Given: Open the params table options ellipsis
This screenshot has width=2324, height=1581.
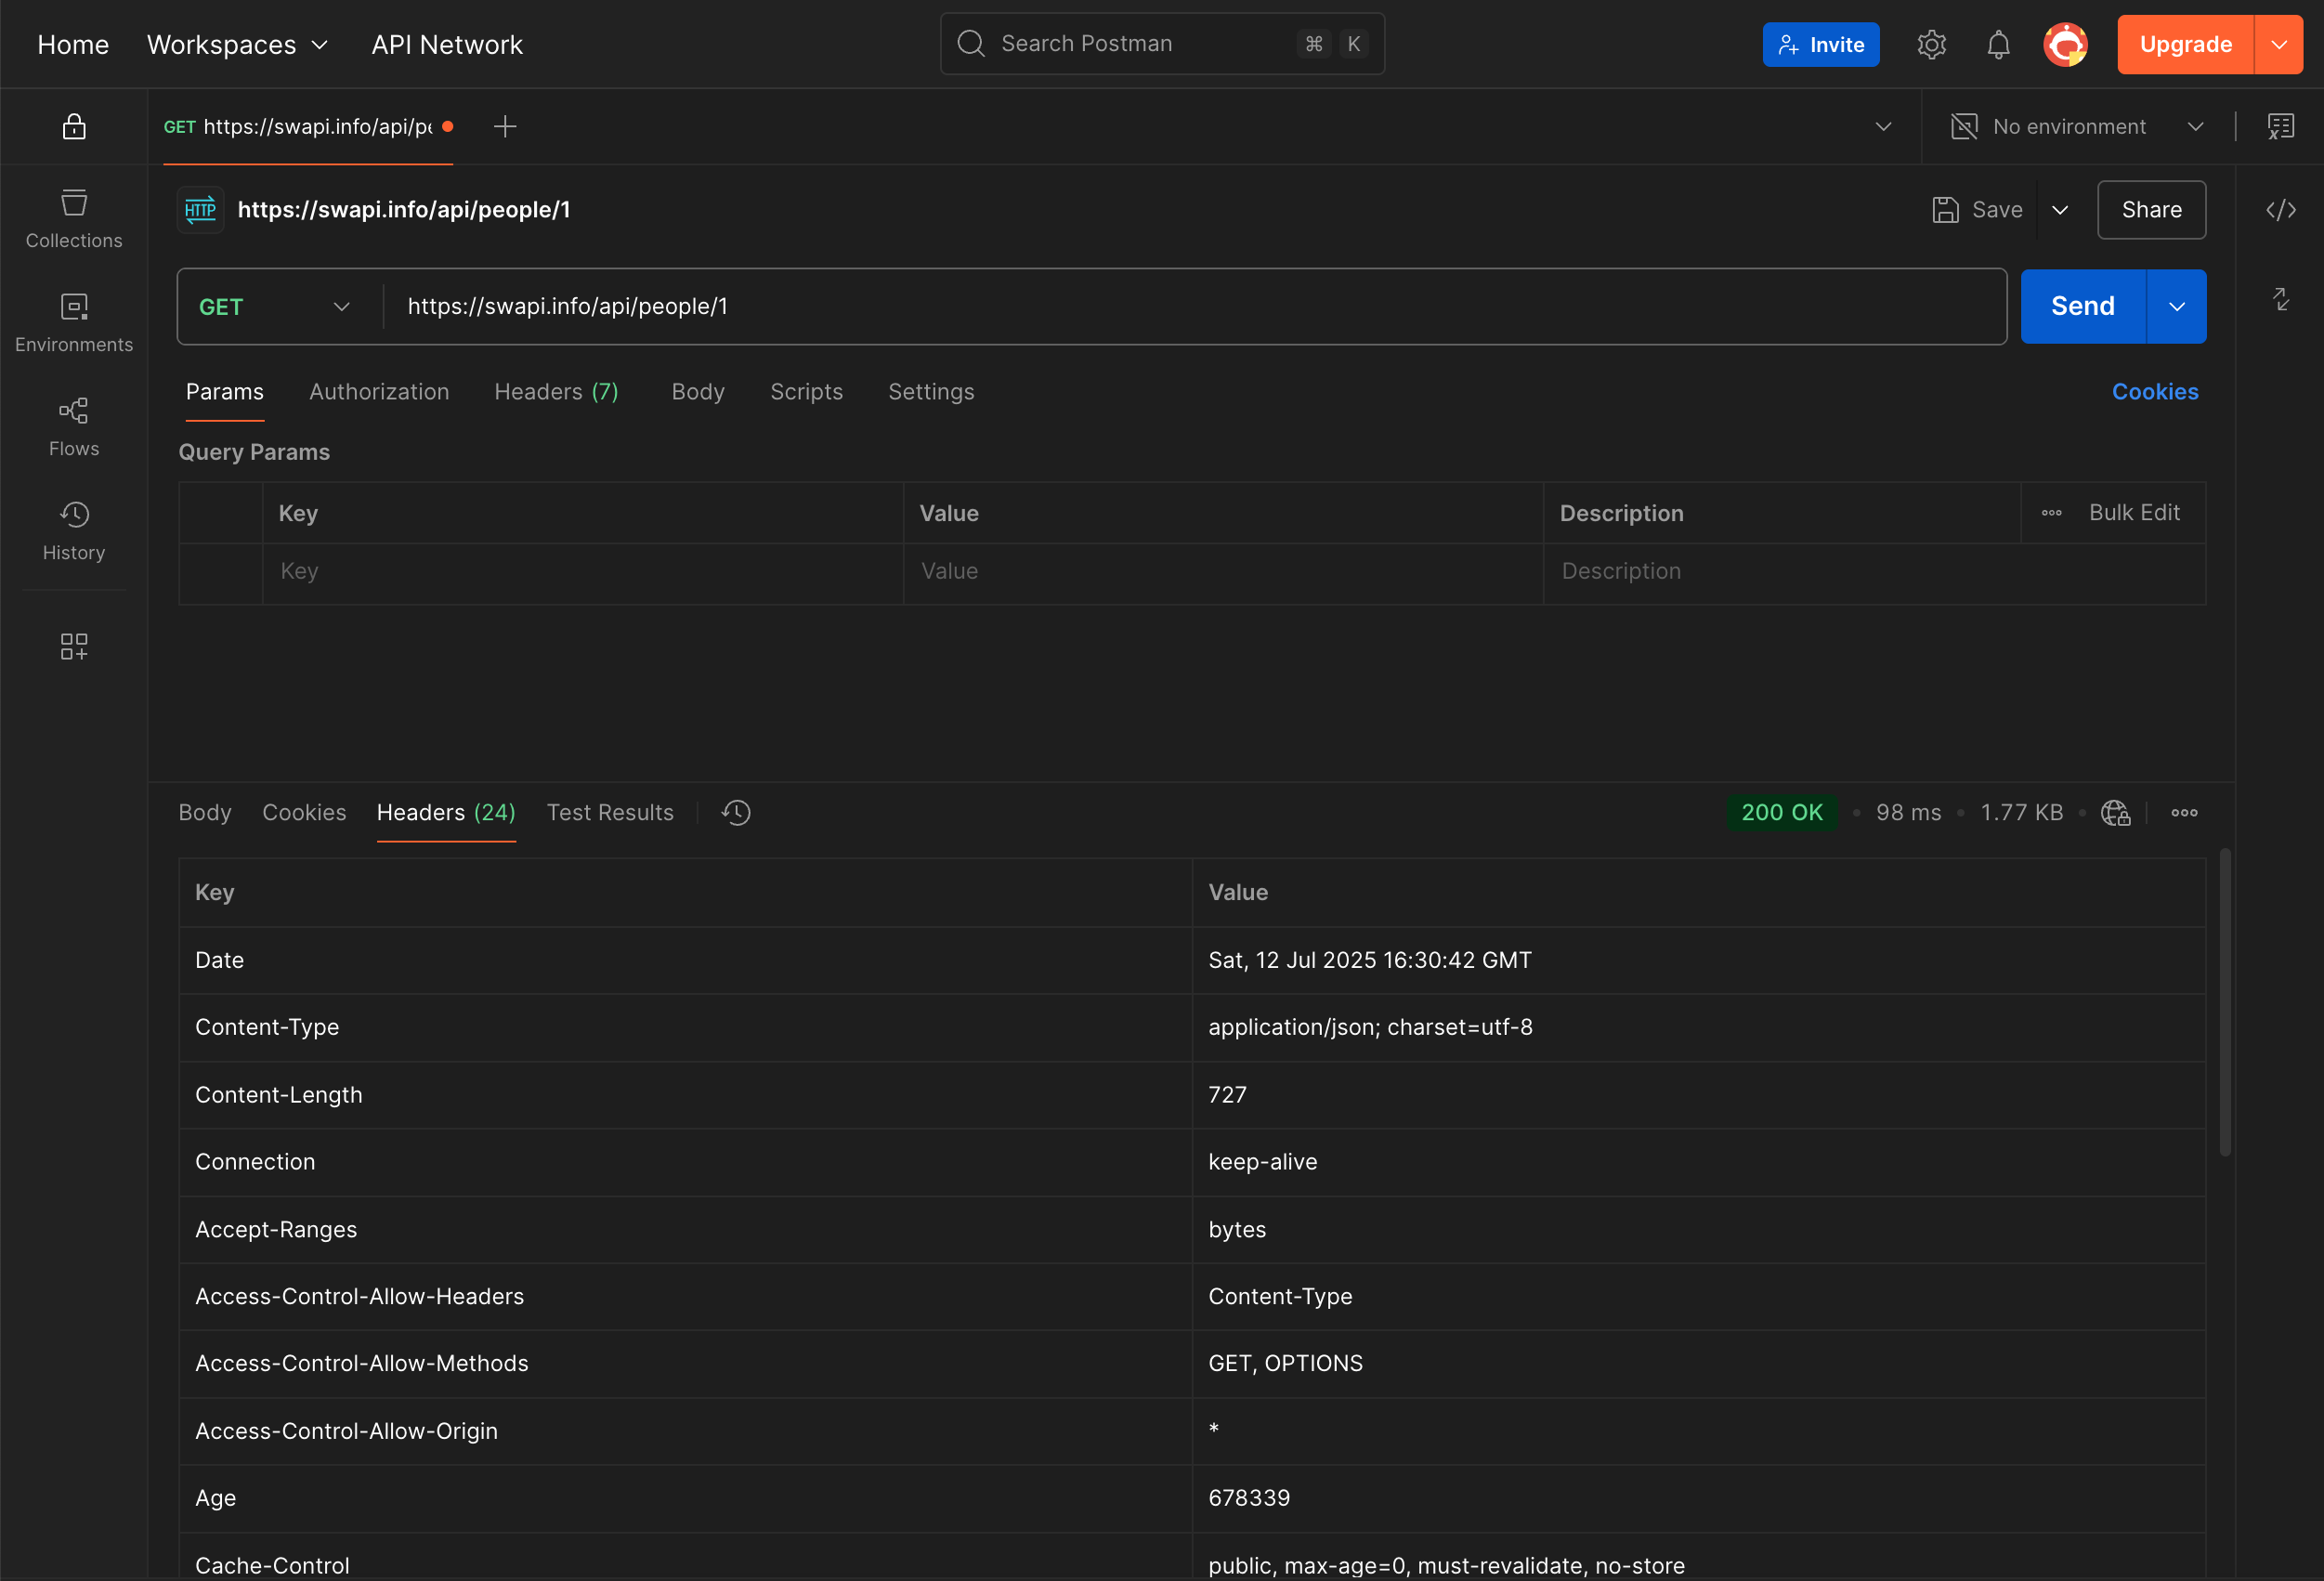Looking at the screenshot, I should (2051, 512).
